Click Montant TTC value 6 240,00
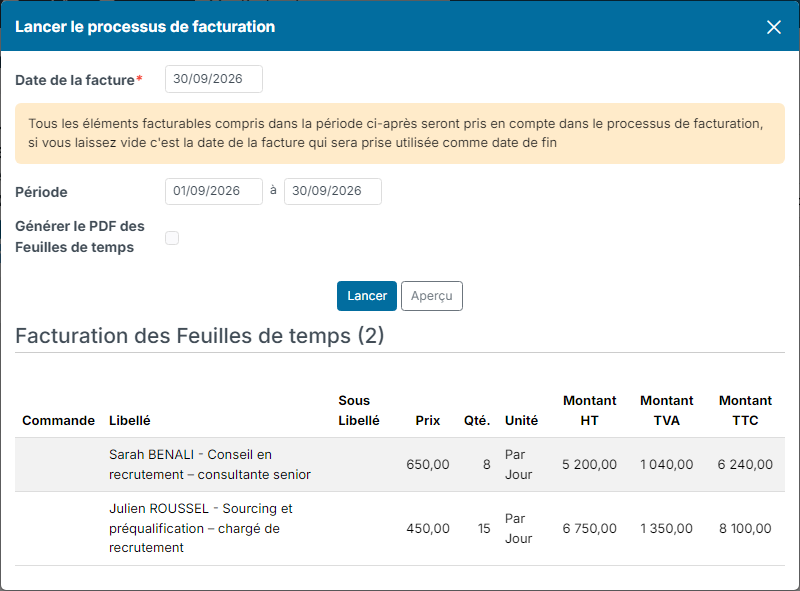 pyautogui.click(x=745, y=464)
